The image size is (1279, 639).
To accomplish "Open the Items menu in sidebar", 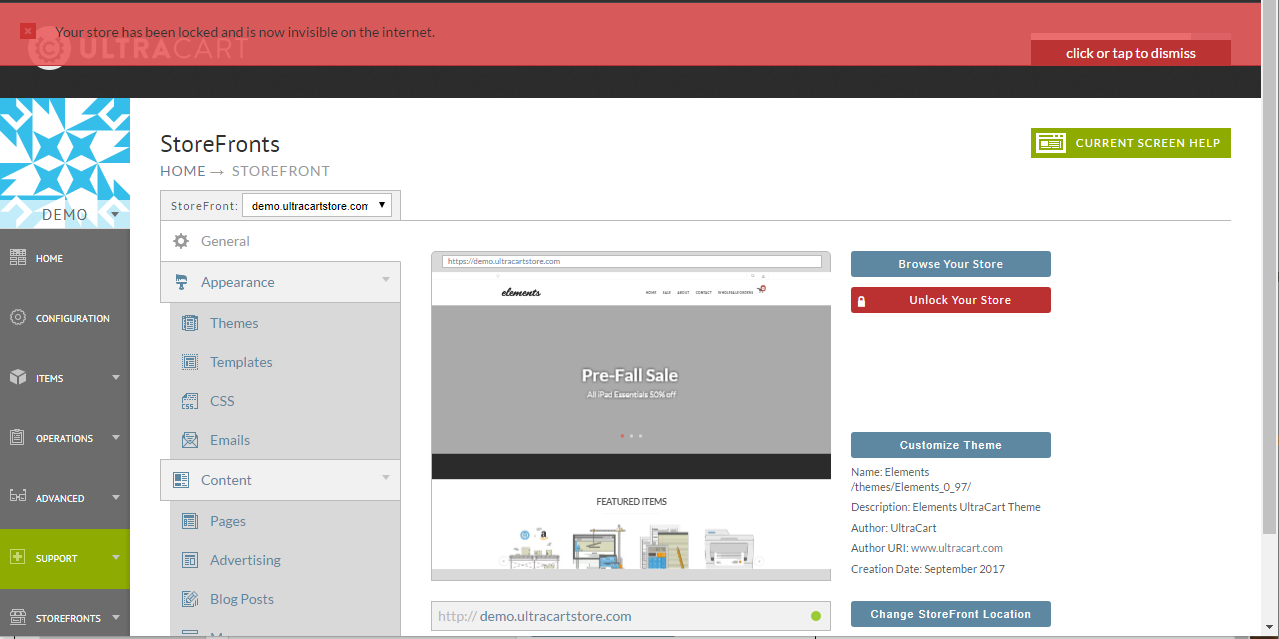I will point(65,378).
